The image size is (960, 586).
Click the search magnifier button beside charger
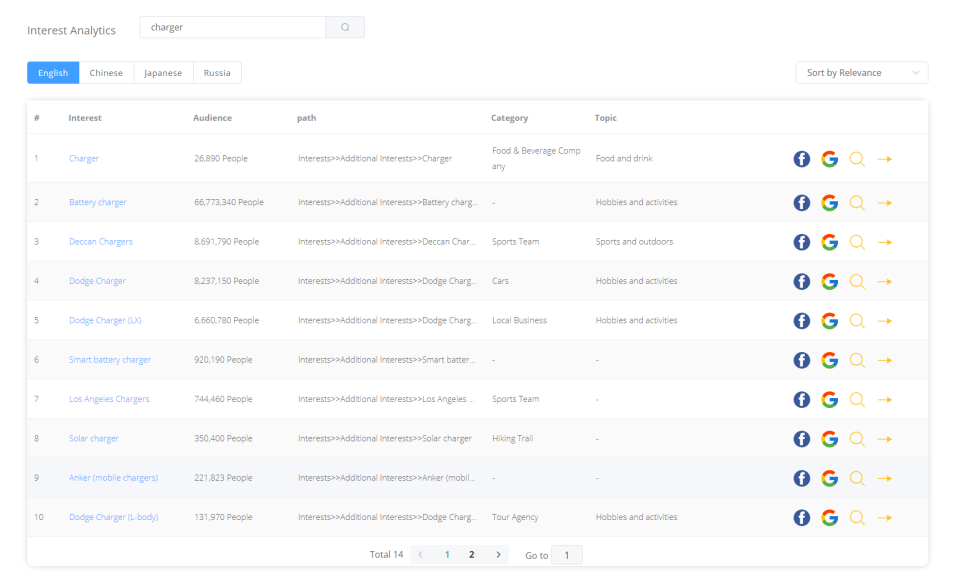coord(345,28)
